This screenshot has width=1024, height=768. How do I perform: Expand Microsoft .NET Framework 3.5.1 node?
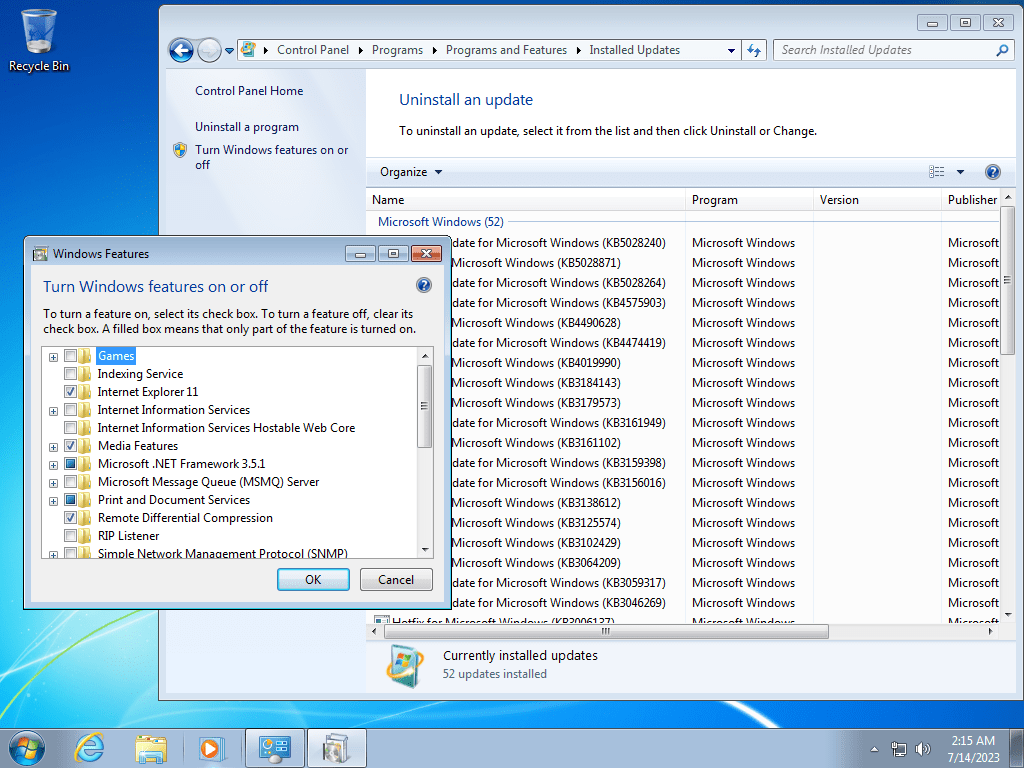pyautogui.click(x=54, y=465)
